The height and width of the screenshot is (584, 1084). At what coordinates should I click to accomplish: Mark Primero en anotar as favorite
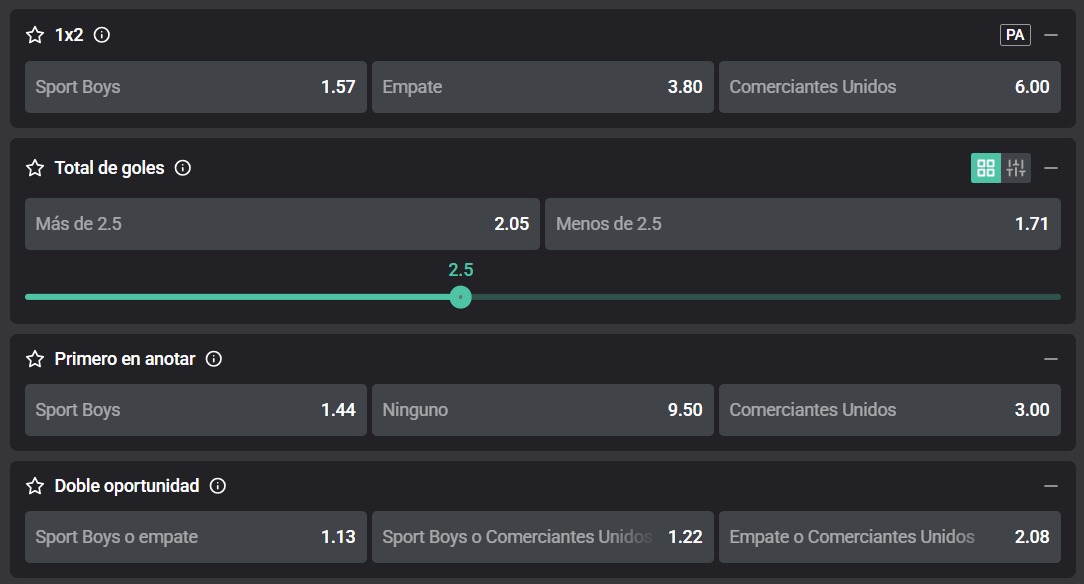(35, 359)
